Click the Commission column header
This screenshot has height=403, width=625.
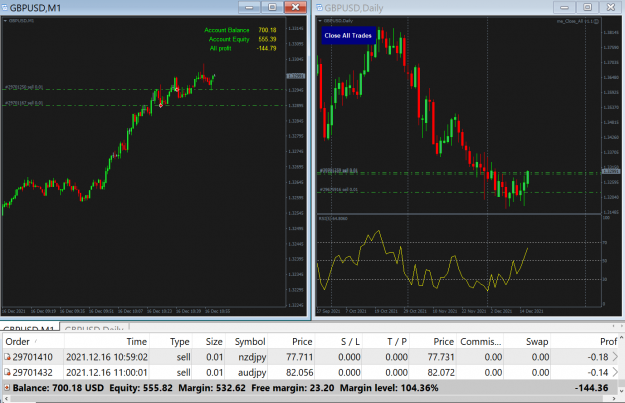click(480, 342)
